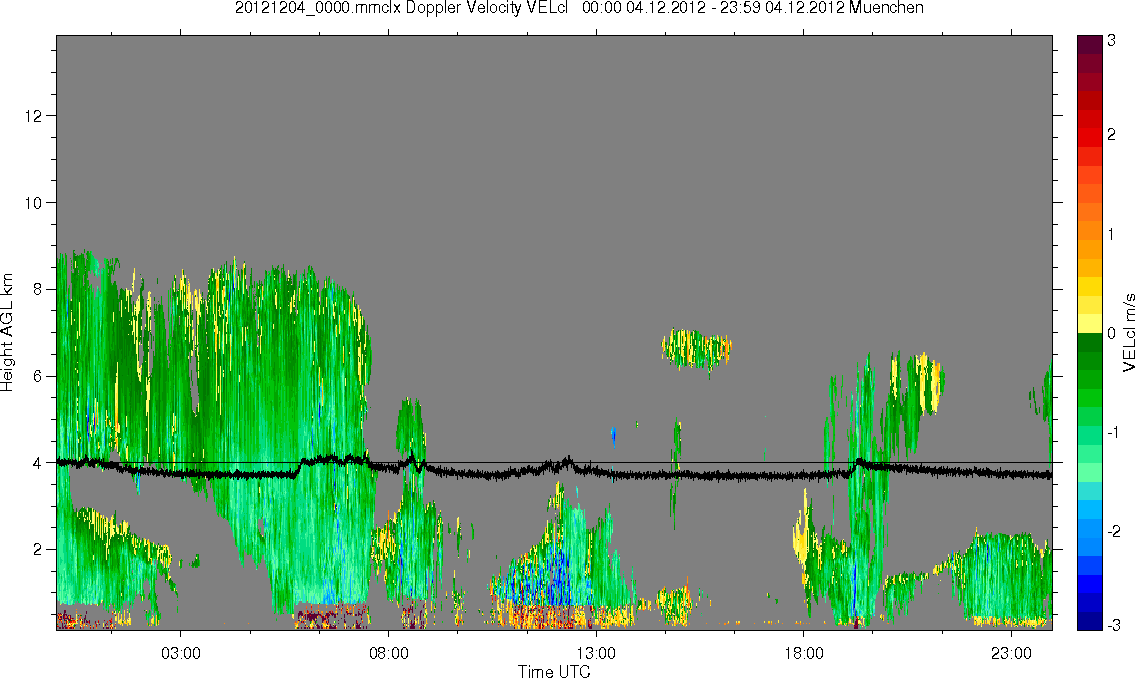Pick the bright red colorbar segment near 2

pos(1090,137)
